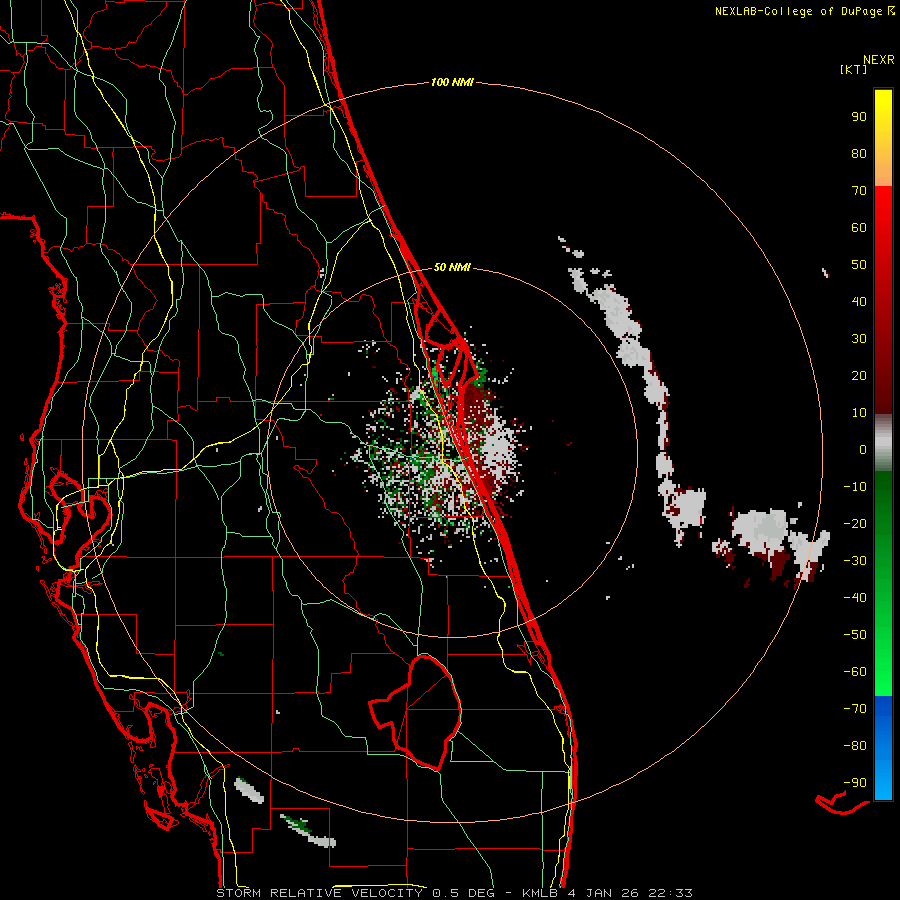This screenshot has width=900, height=900.
Task: Pick the blue bottom segment of the color bar
Action: [x=883, y=748]
